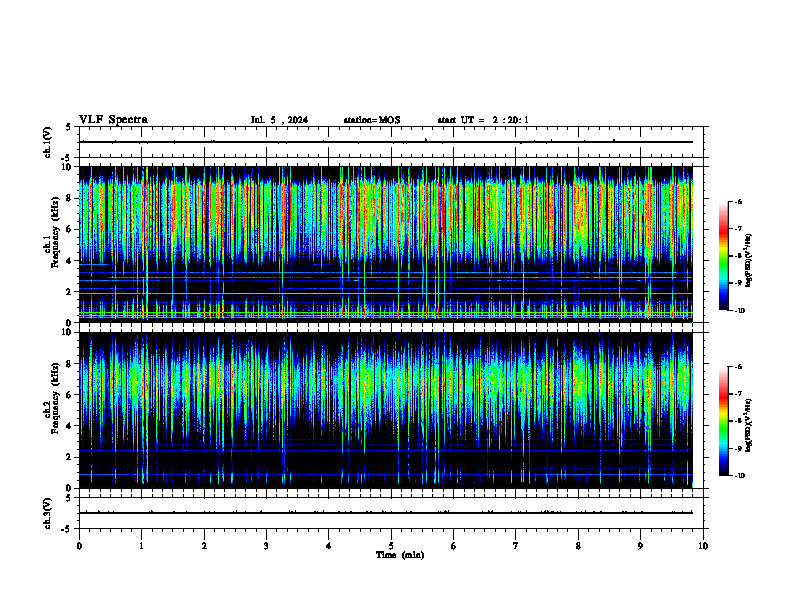This screenshot has height=612, width=792.
Task: Click the time axis tick label "10"
Action: pos(703,546)
